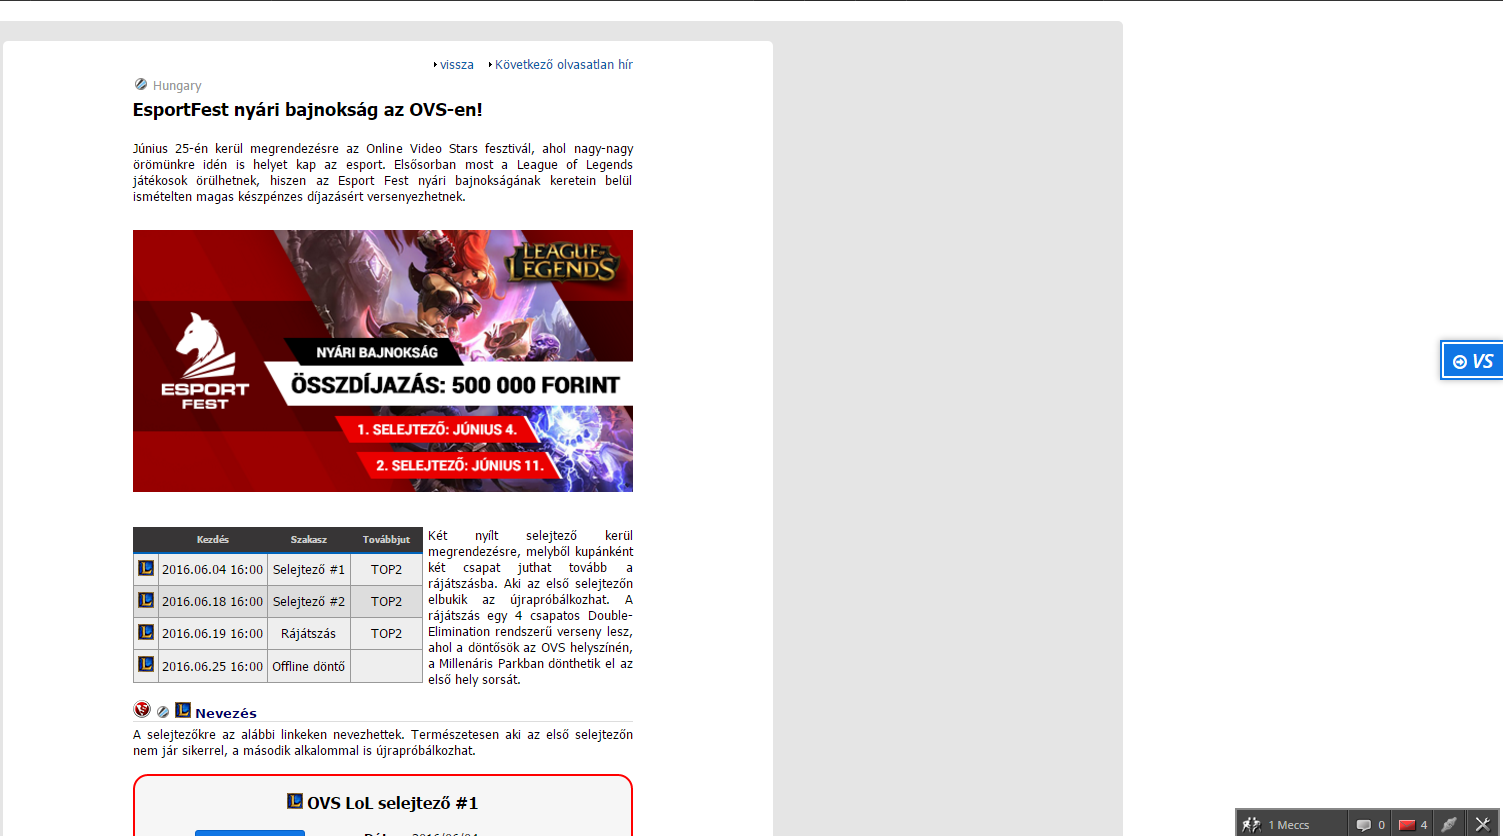Viewport: 1503px width, 836px height.
Task: Click the Rájátszás table cell
Action: click(309, 633)
